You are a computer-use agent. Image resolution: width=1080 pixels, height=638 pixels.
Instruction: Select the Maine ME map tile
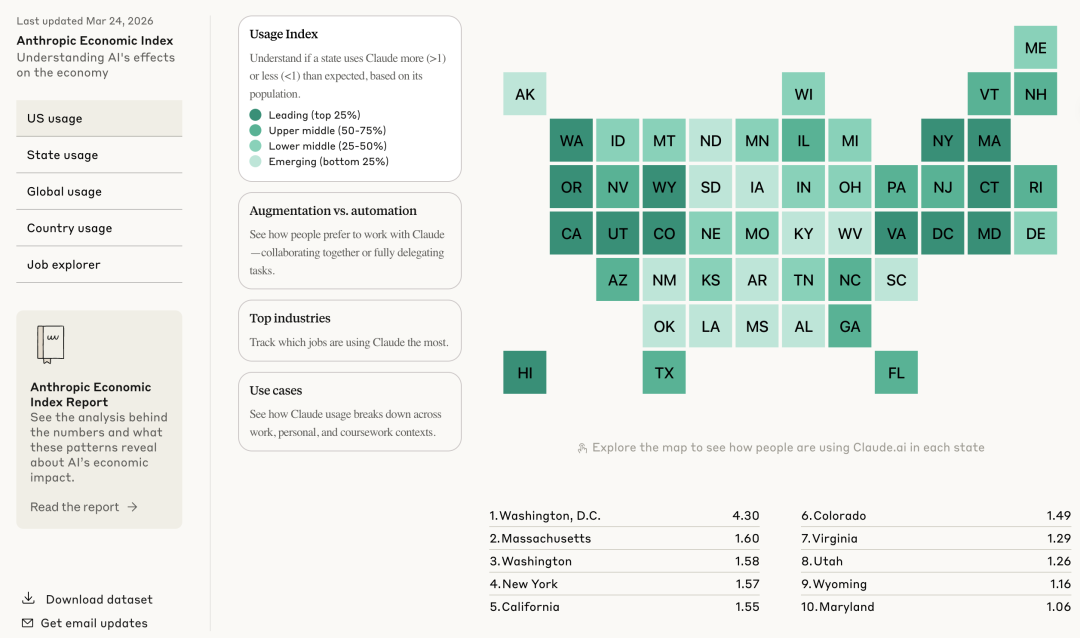pos(1035,48)
